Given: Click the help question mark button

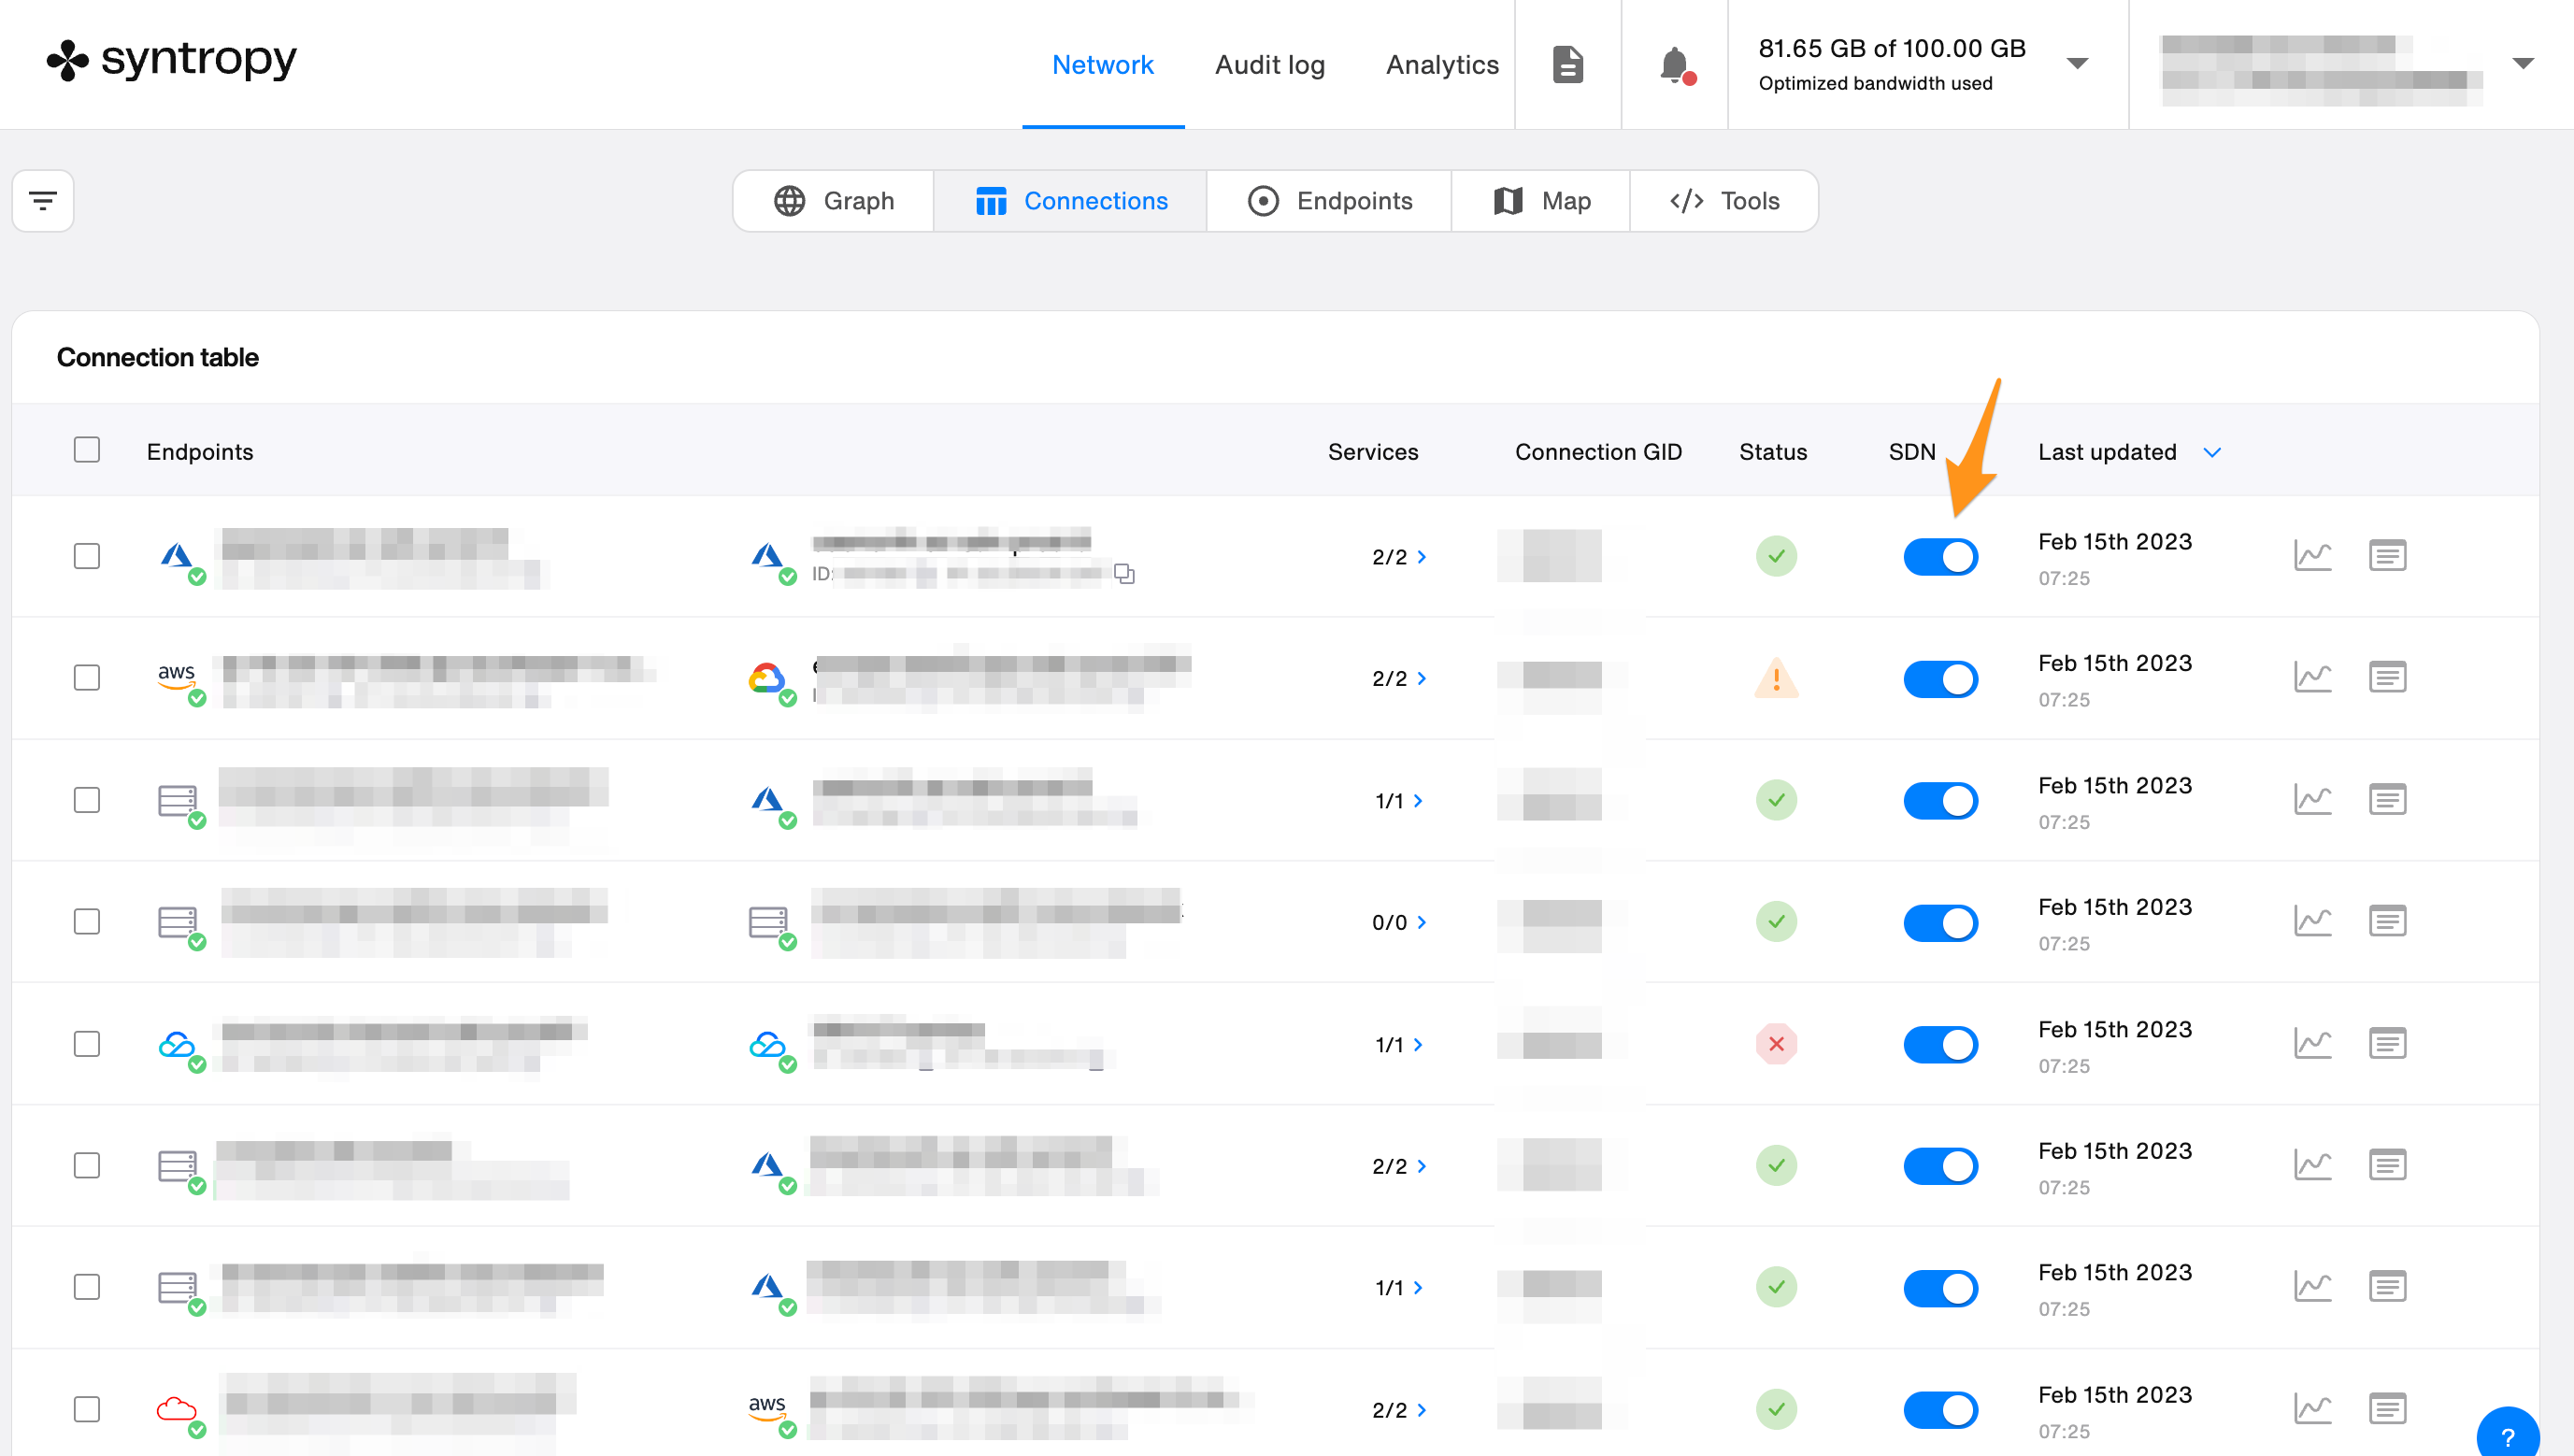Looking at the screenshot, I should coord(2507,1437).
